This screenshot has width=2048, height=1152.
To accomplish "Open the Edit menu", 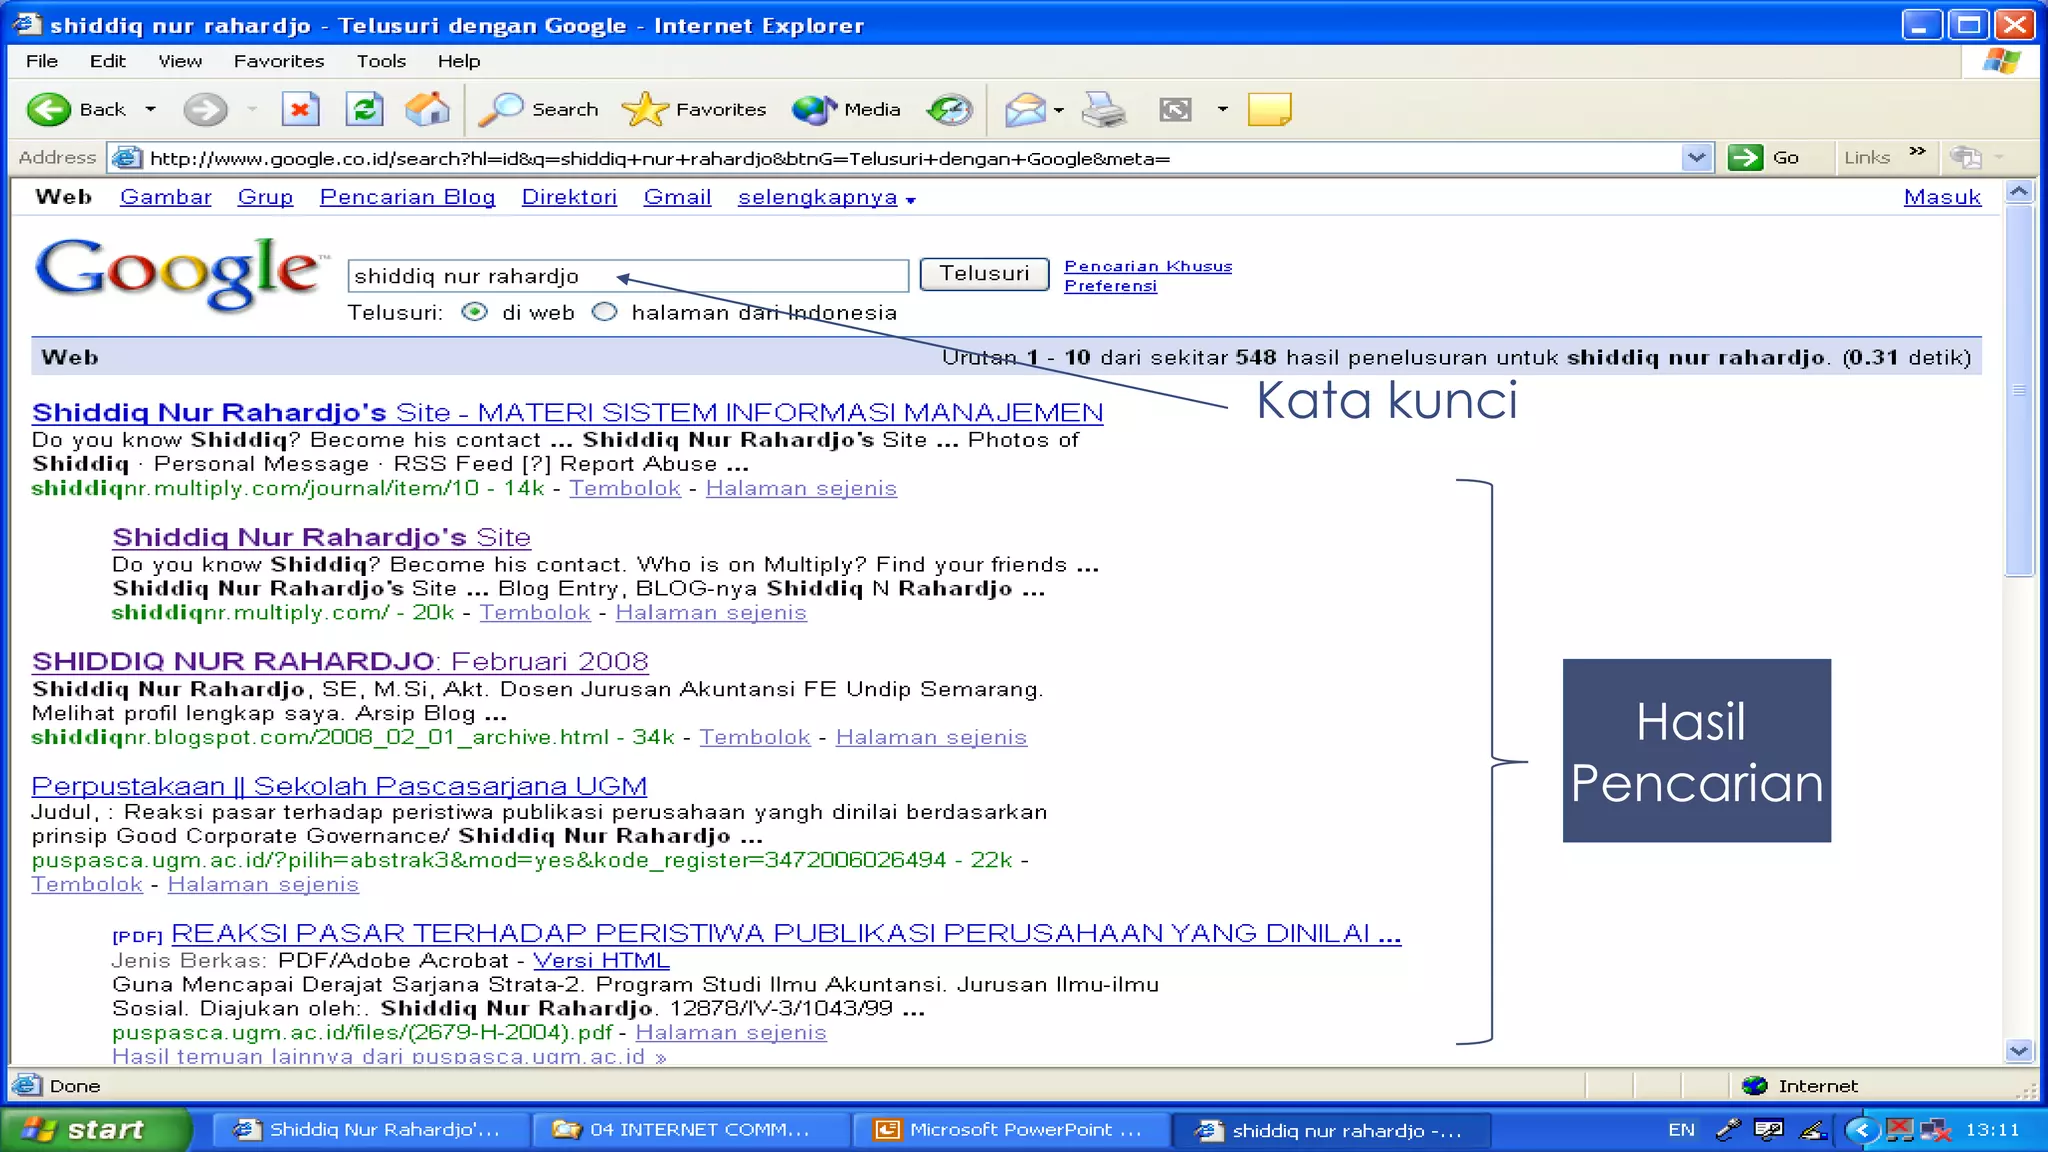I will (x=108, y=61).
